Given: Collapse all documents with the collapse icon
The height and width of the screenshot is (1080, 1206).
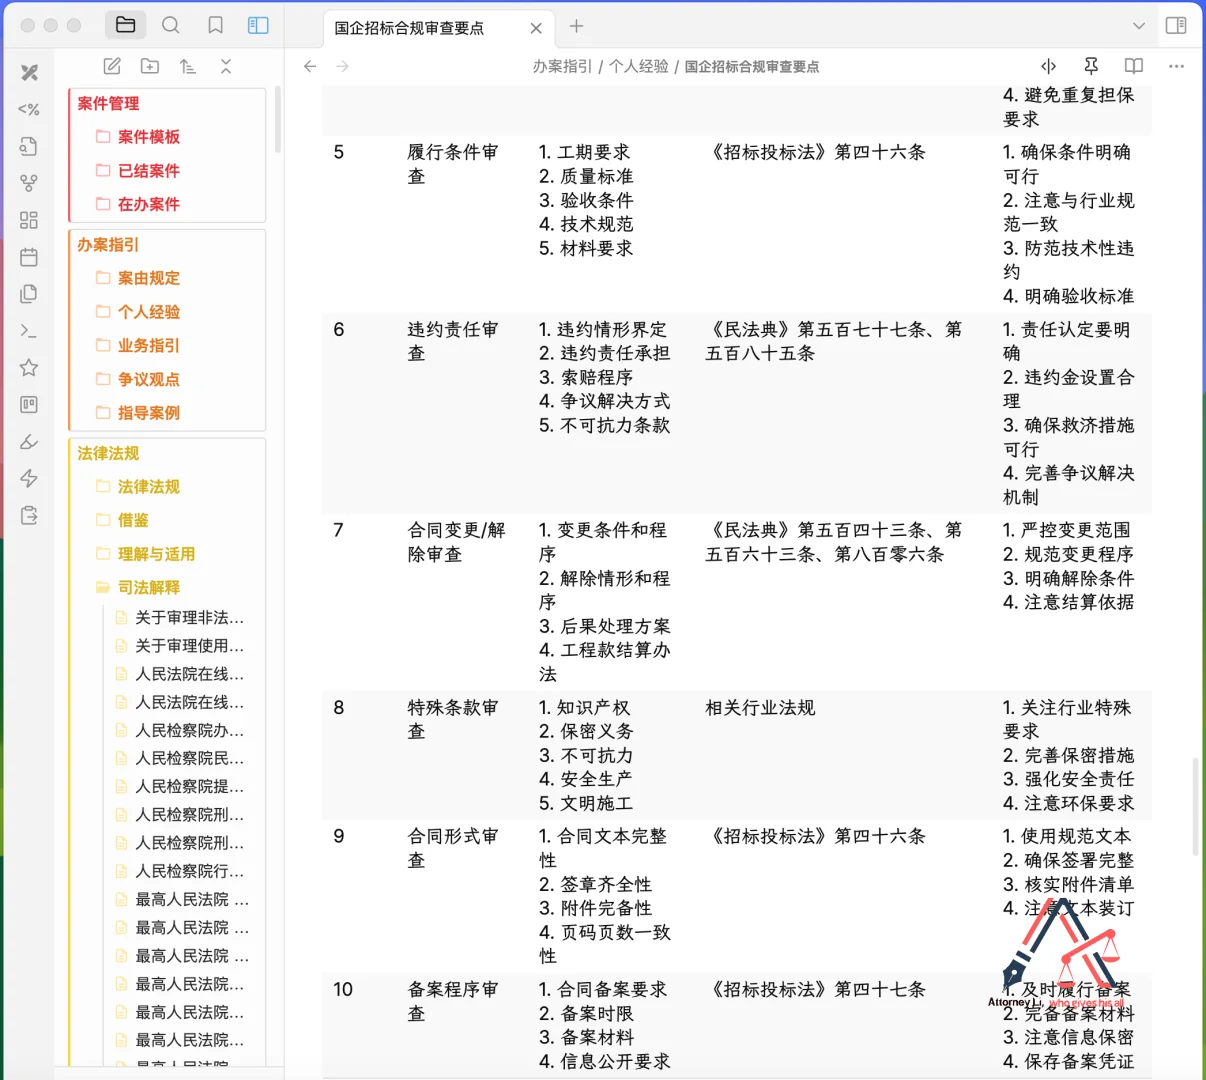Looking at the screenshot, I should click(x=226, y=66).
